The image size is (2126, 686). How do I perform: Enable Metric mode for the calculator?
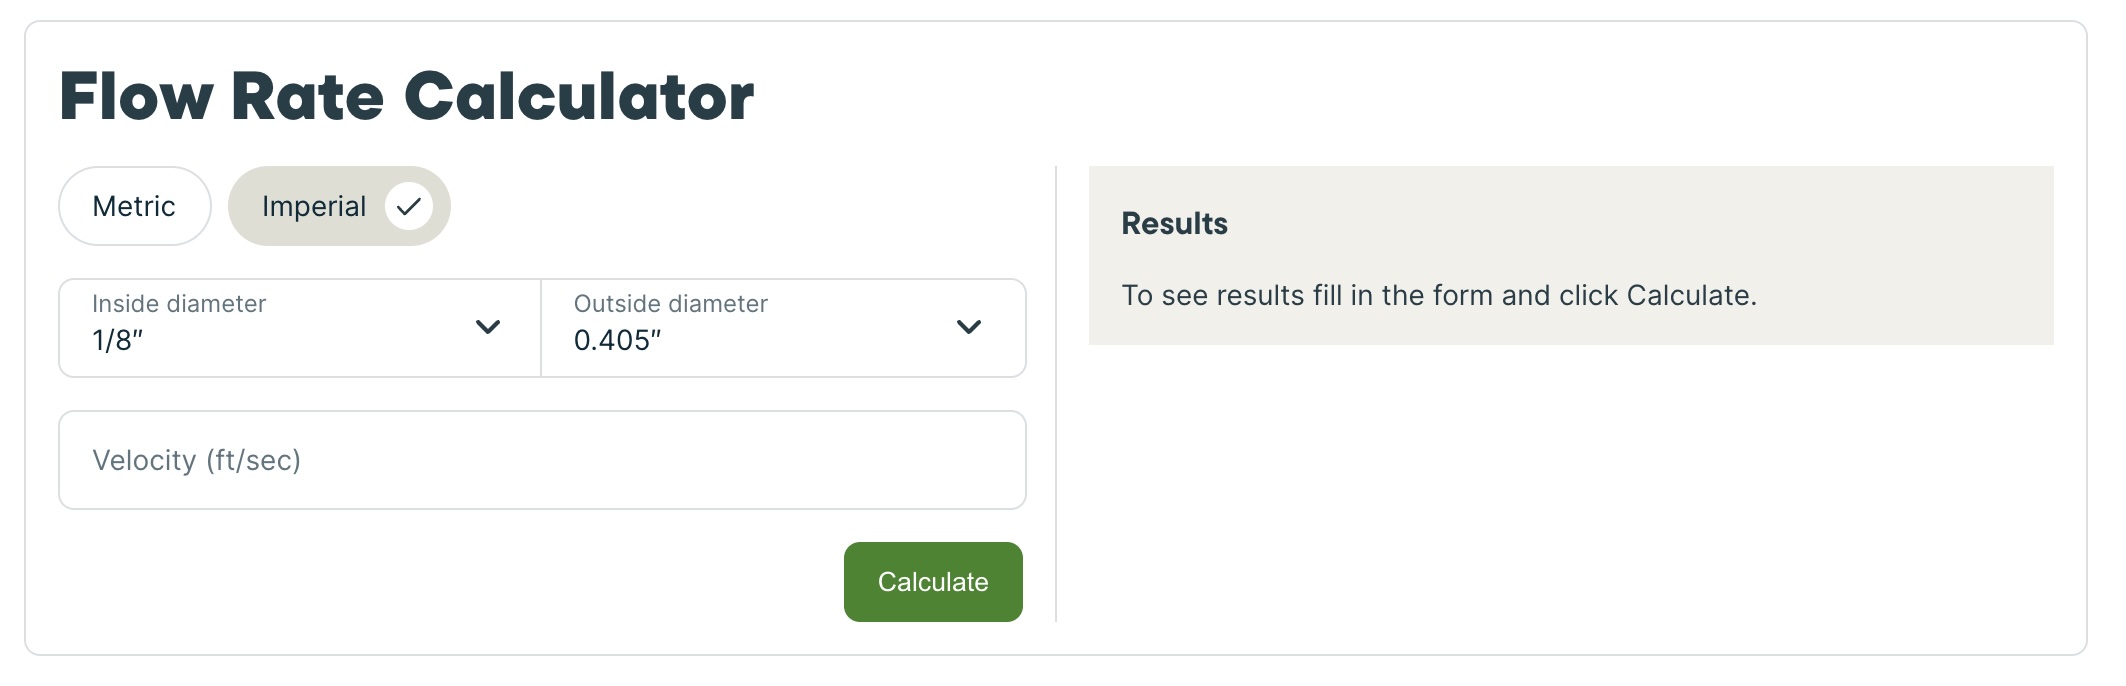pyautogui.click(x=135, y=205)
